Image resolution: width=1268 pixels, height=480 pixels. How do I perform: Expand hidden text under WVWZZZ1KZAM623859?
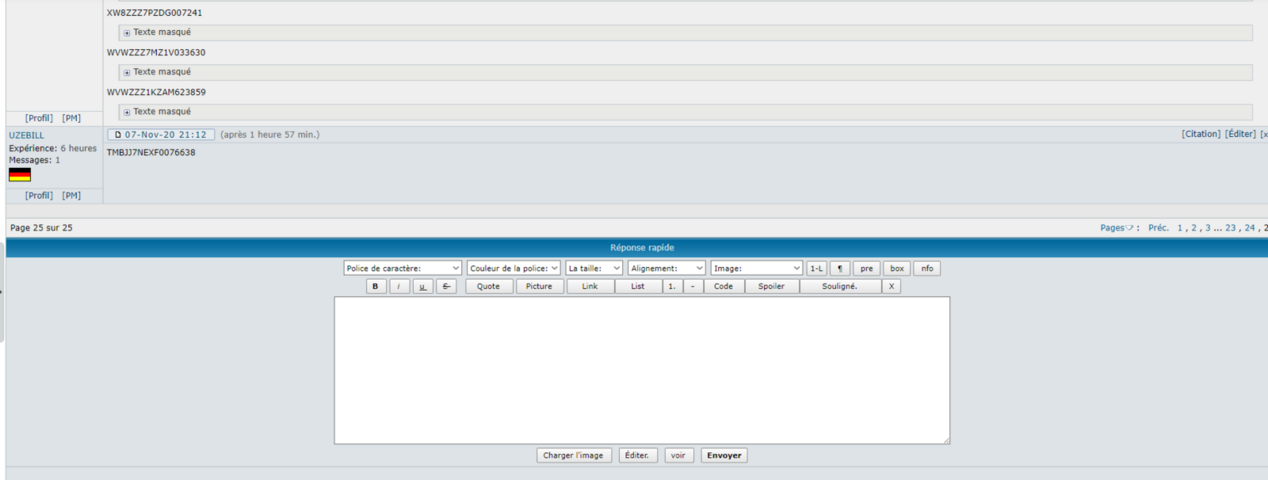point(127,112)
